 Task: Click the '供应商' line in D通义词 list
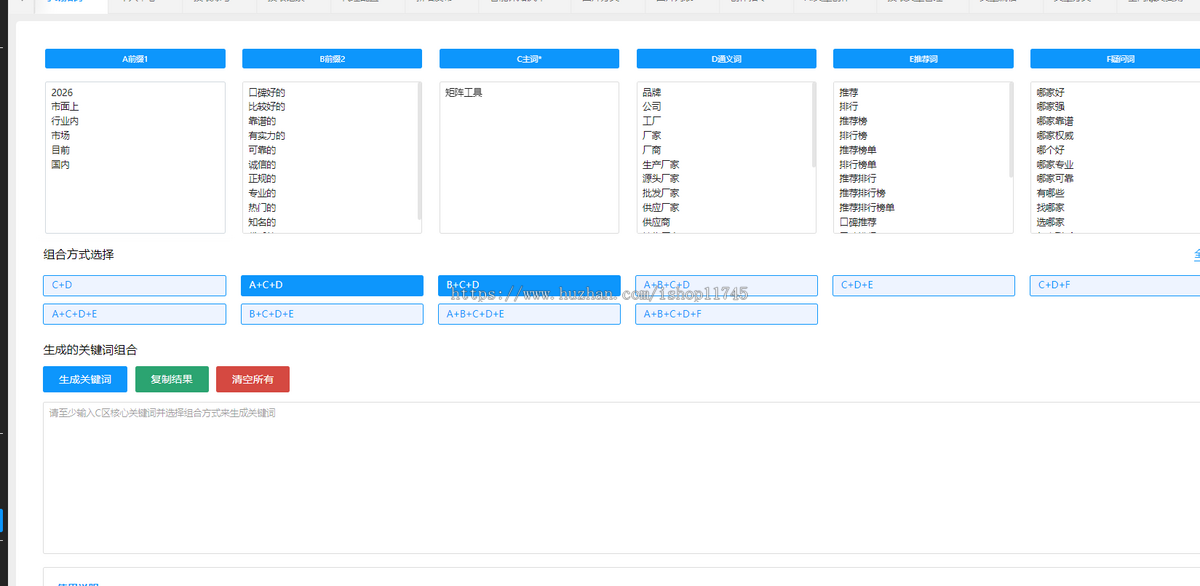656,222
